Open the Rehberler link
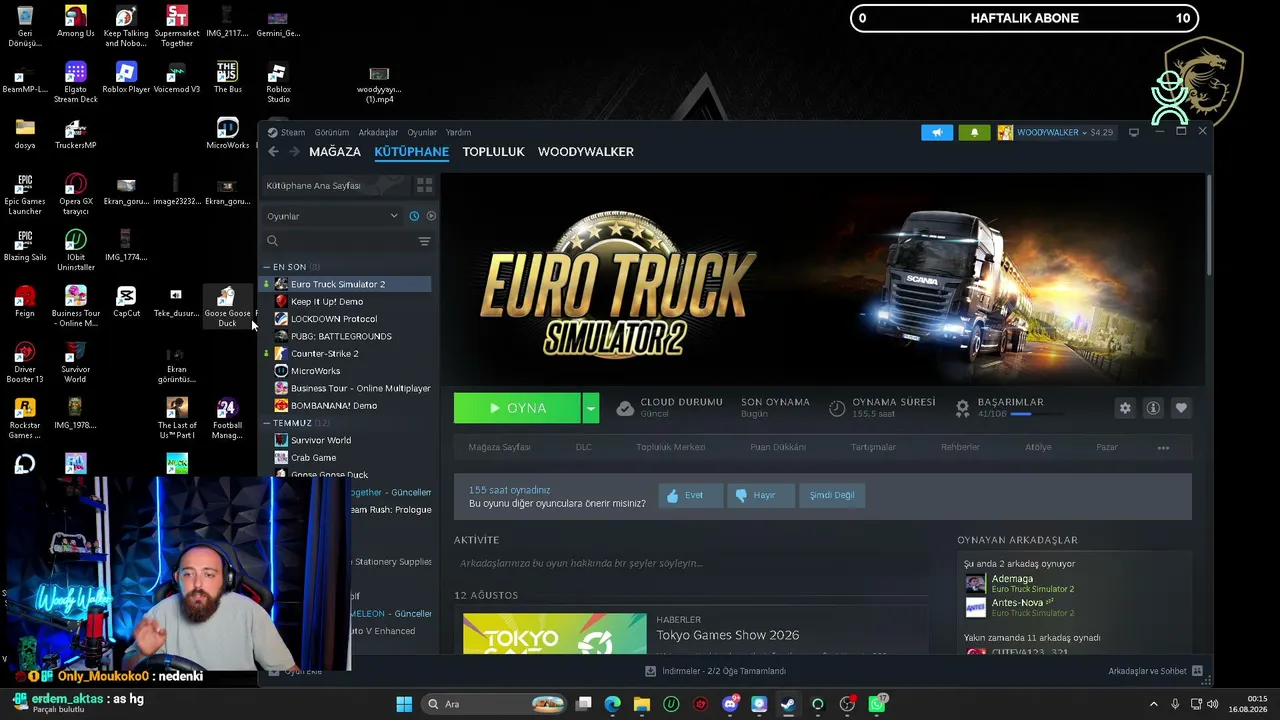The image size is (1280, 720). [x=960, y=447]
